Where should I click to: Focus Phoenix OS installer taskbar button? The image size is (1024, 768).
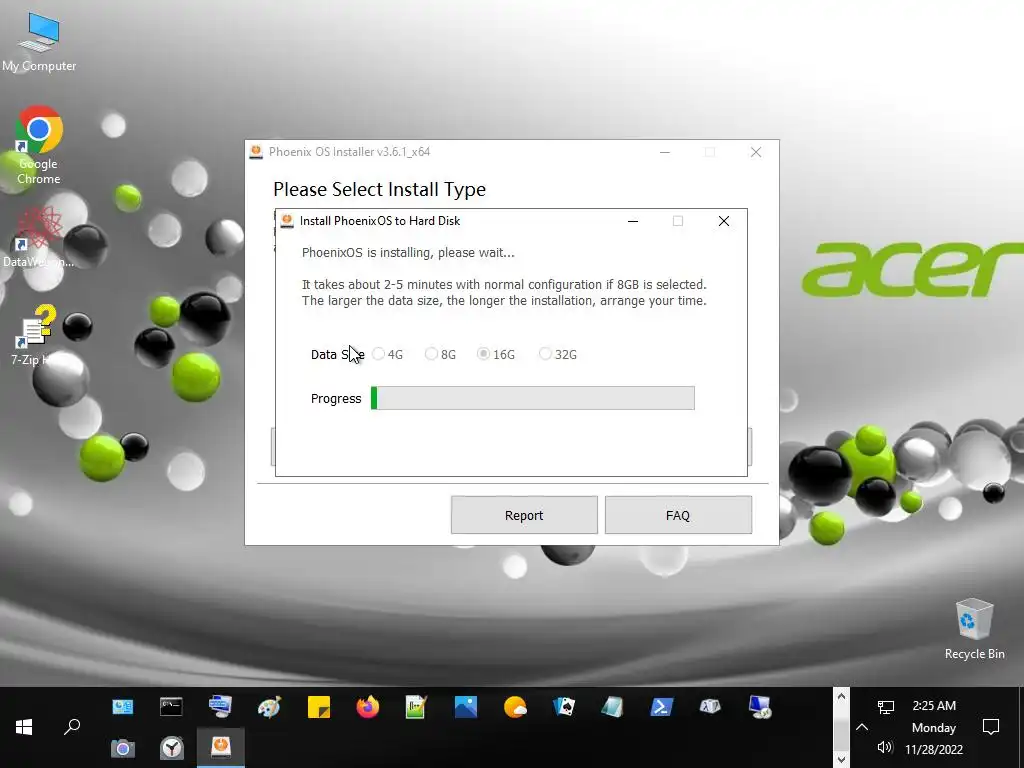coord(221,748)
